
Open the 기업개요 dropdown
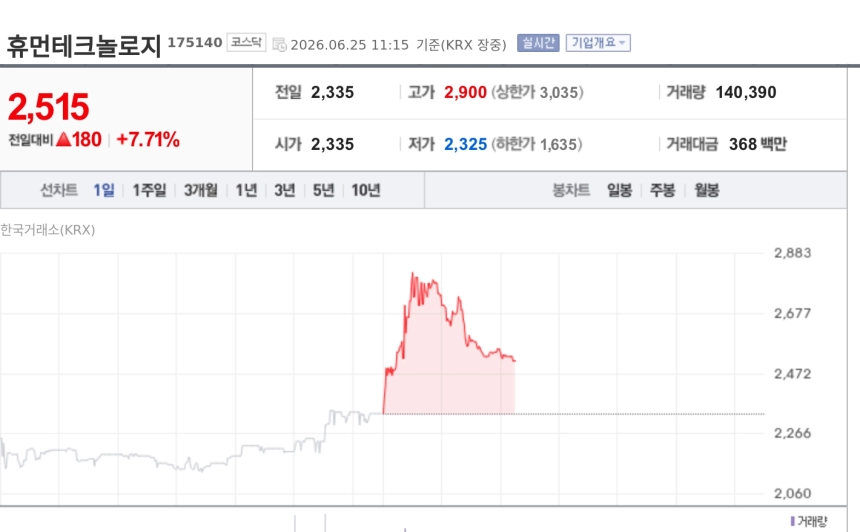click(x=598, y=43)
